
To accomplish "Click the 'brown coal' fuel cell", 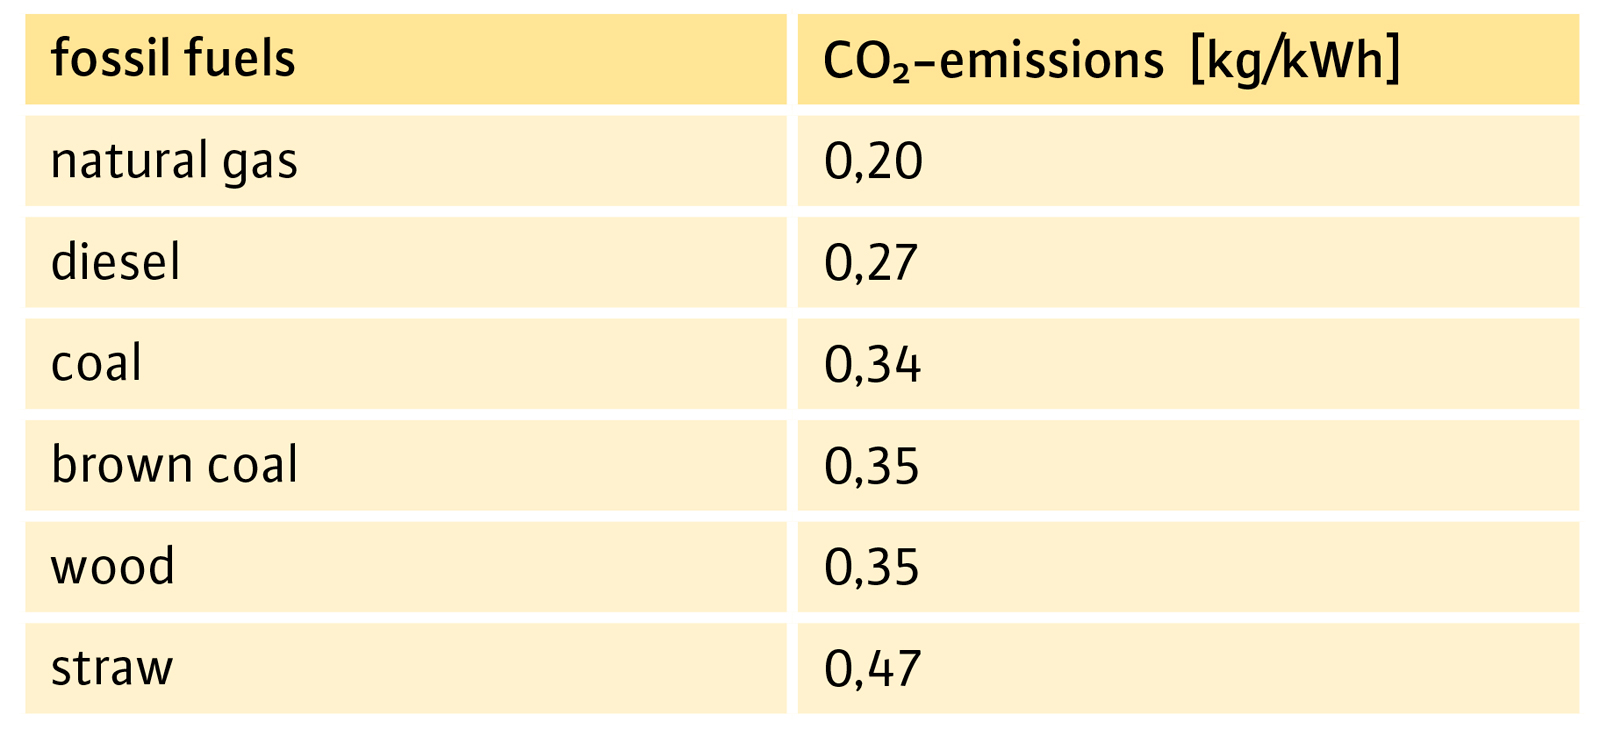I will click(174, 466).
